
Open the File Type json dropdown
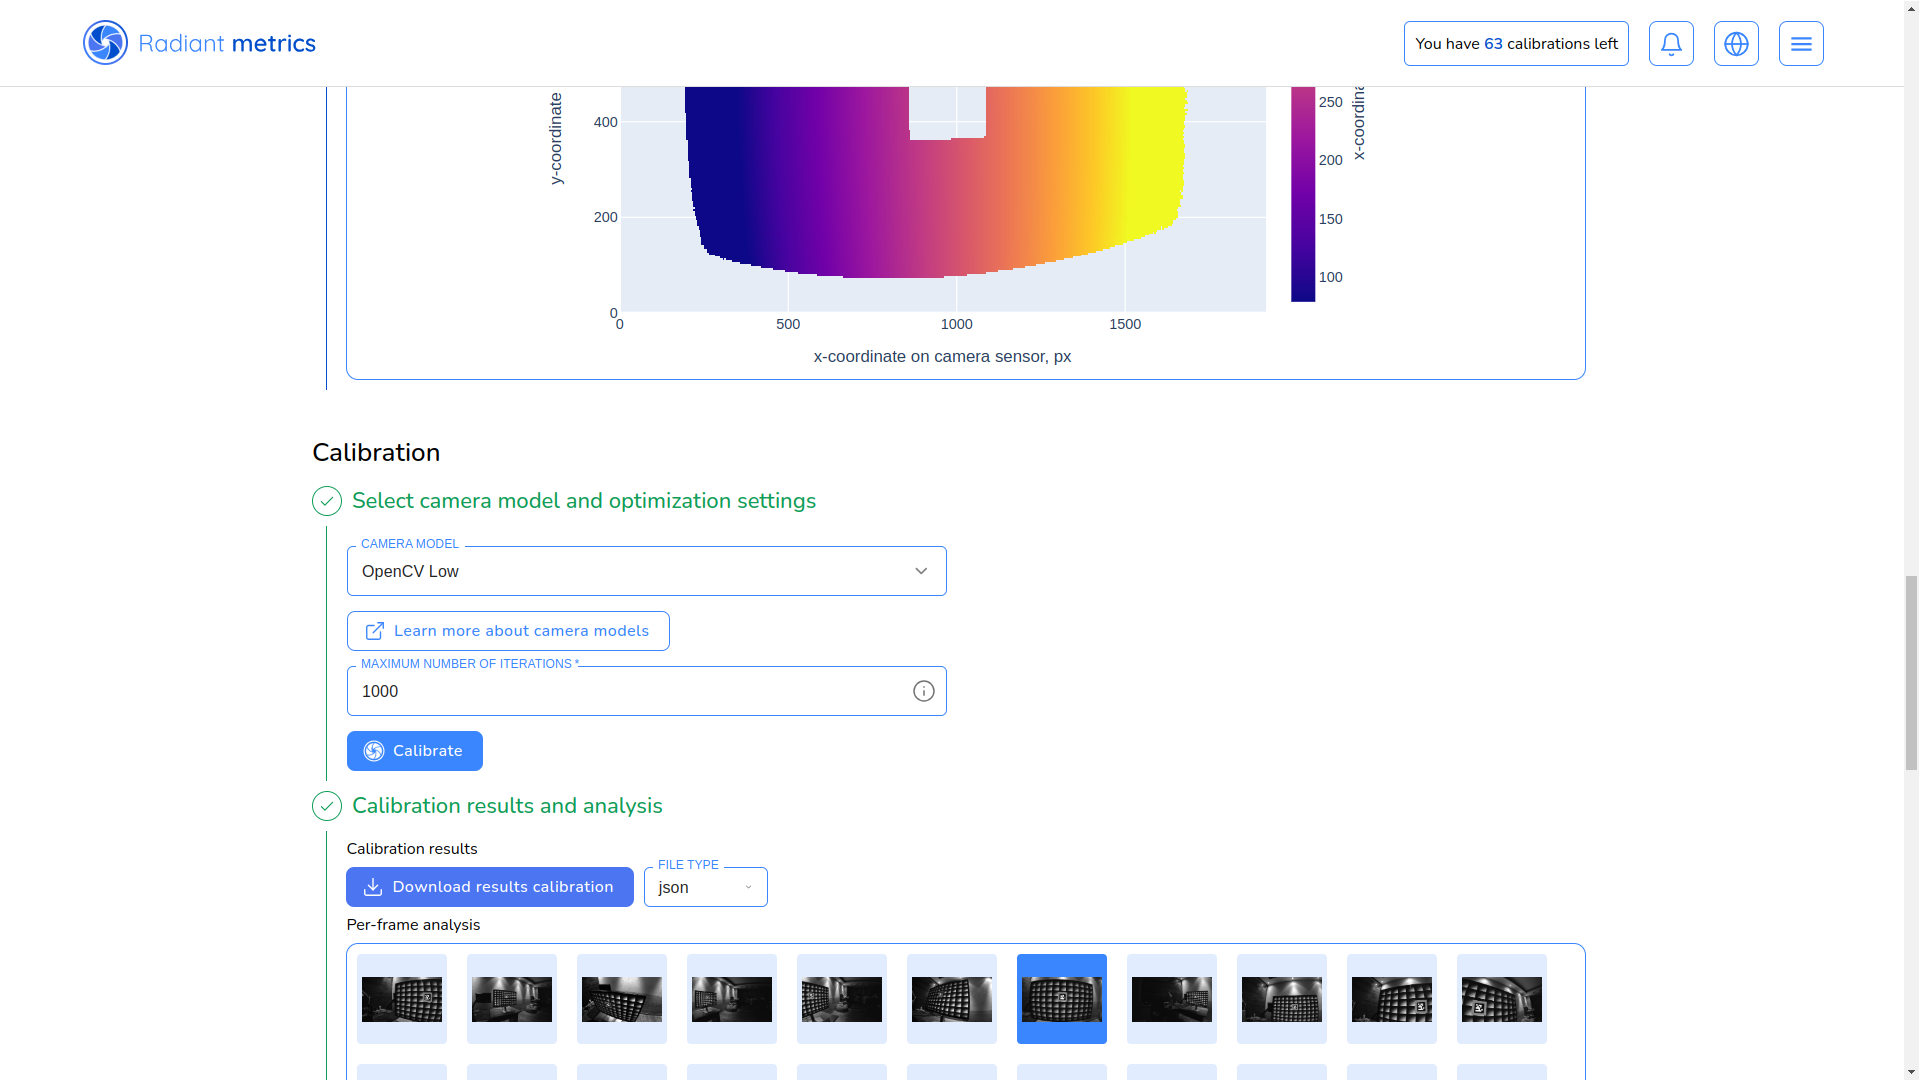pos(705,887)
